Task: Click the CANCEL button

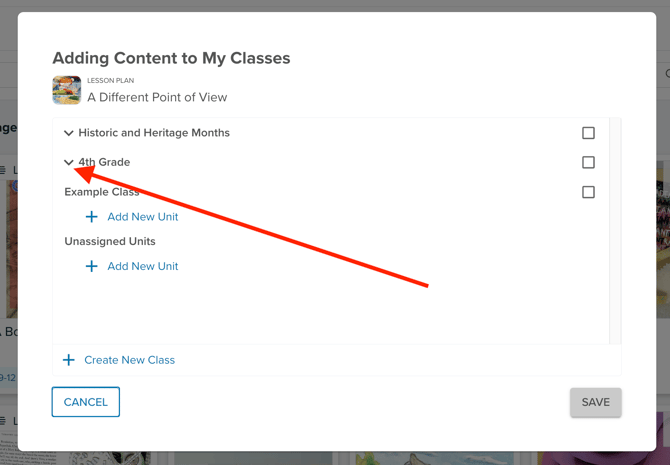Action: click(85, 402)
